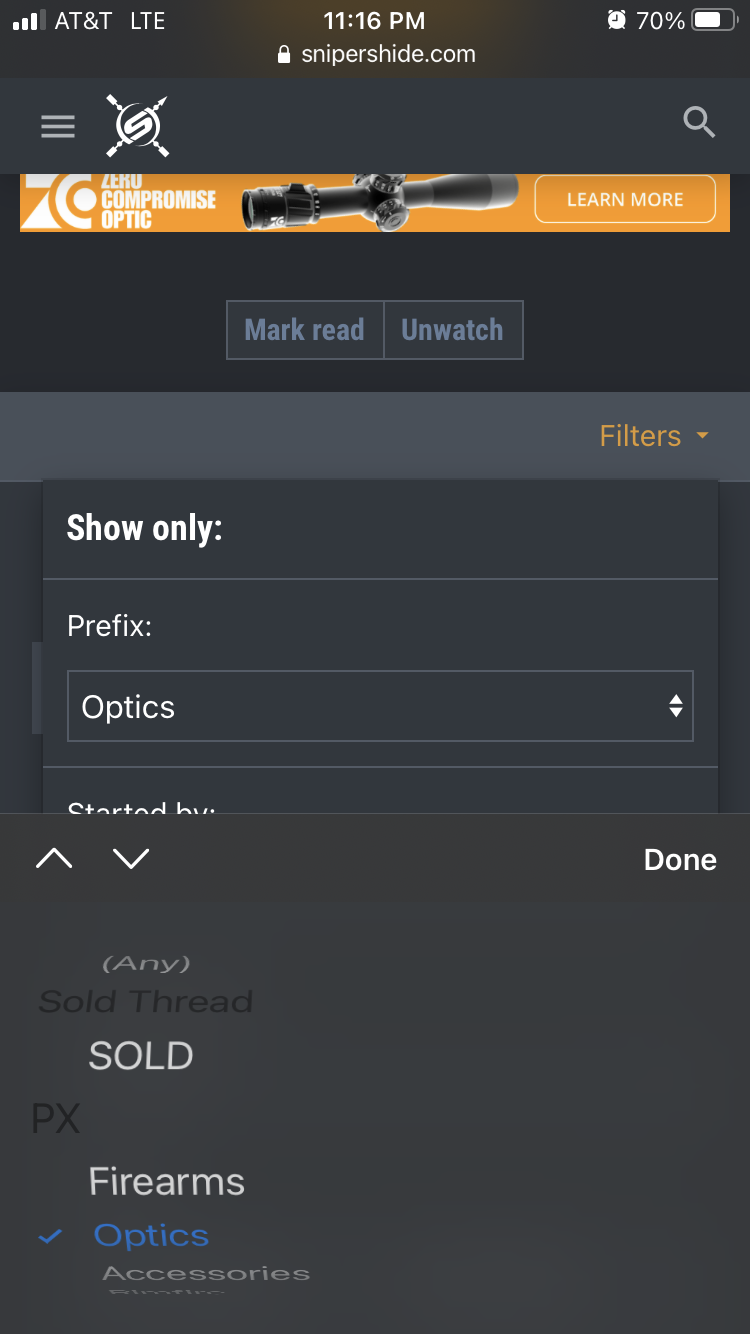This screenshot has width=750, height=1334.
Task: Select the checked Optics option
Action: [x=151, y=1236]
